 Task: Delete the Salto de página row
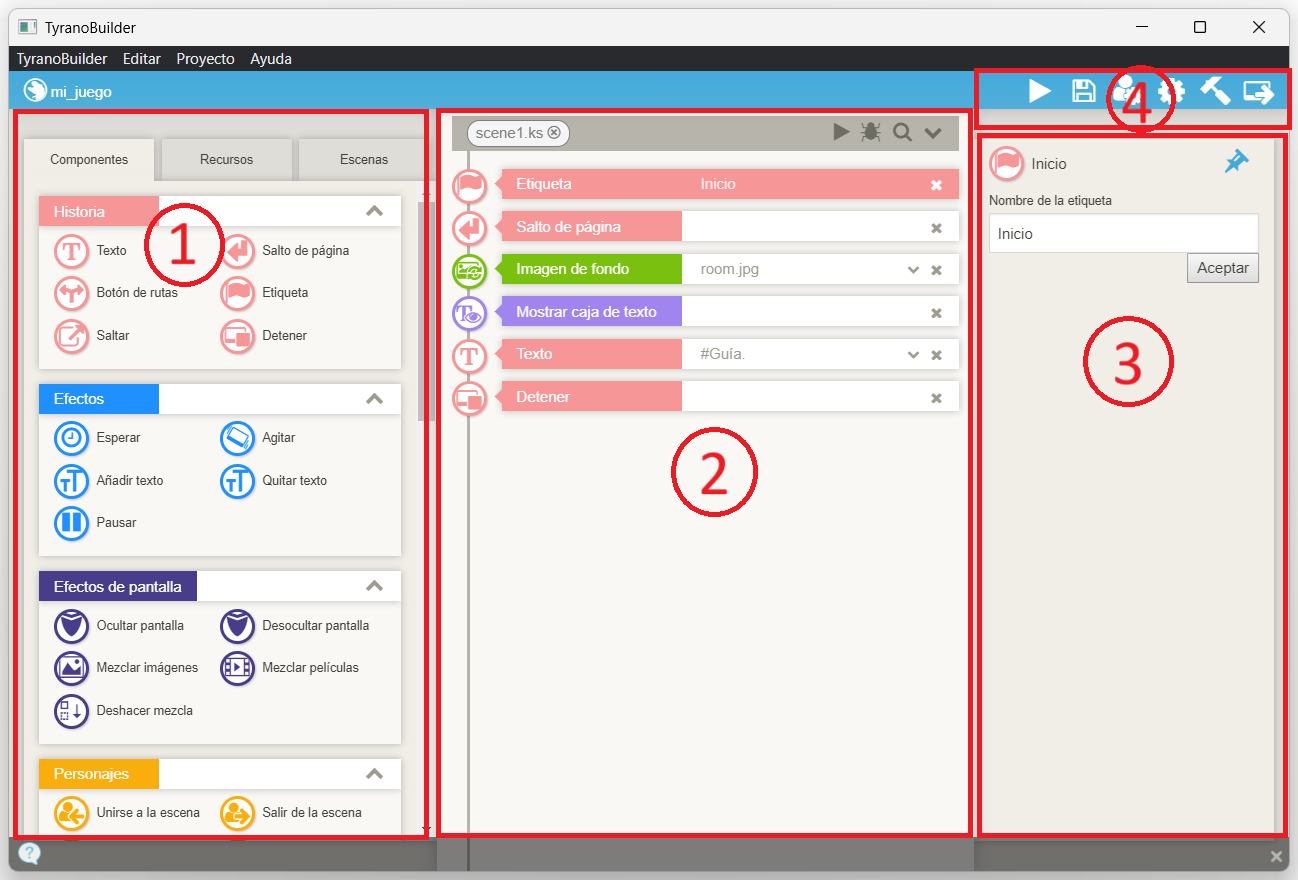pyautogui.click(x=937, y=228)
